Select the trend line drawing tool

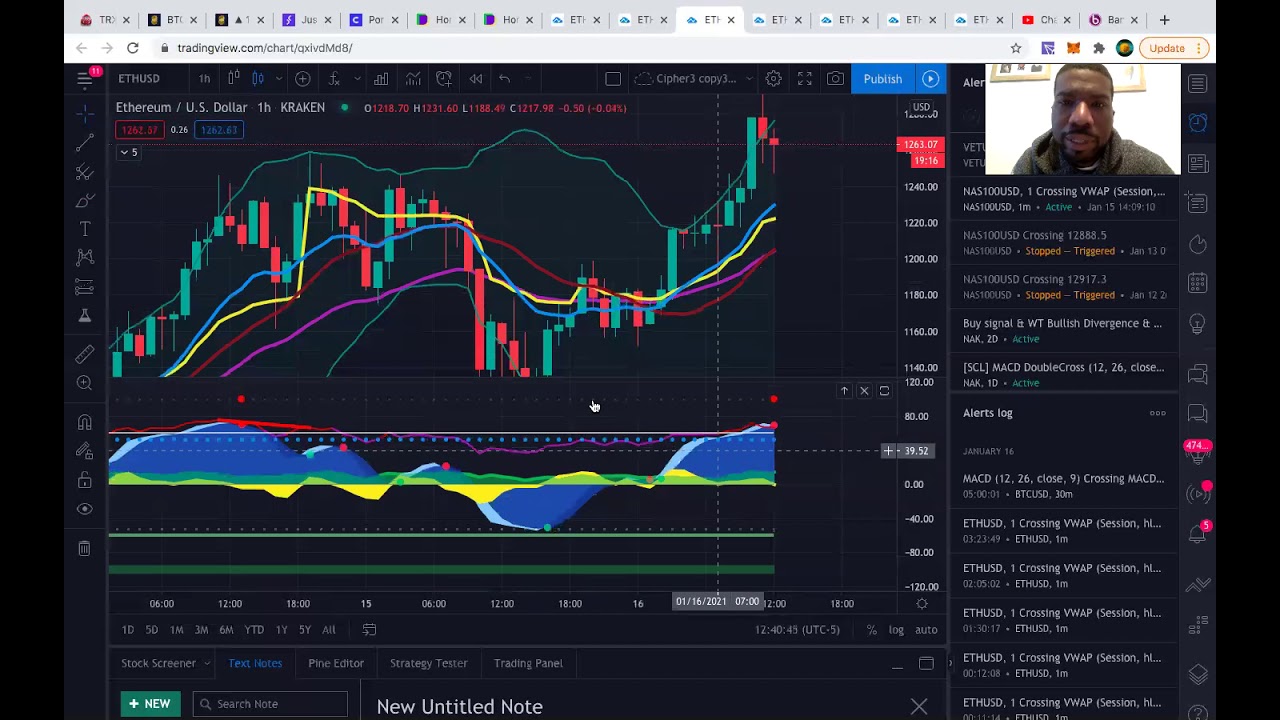(x=85, y=144)
